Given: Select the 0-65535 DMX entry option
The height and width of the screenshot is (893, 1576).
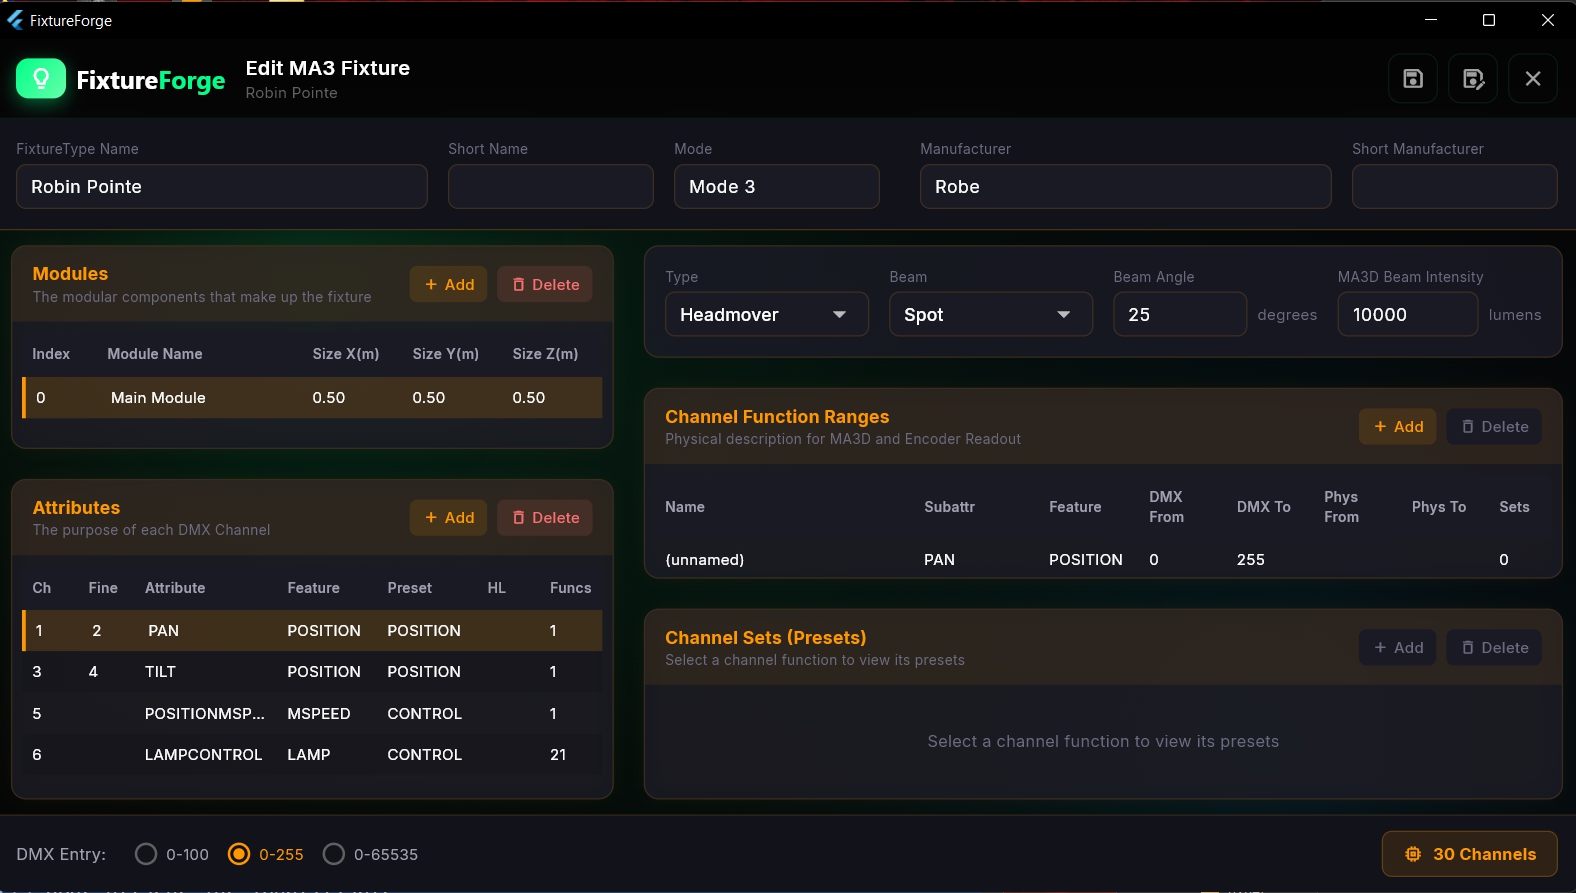Looking at the screenshot, I should click(334, 854).
